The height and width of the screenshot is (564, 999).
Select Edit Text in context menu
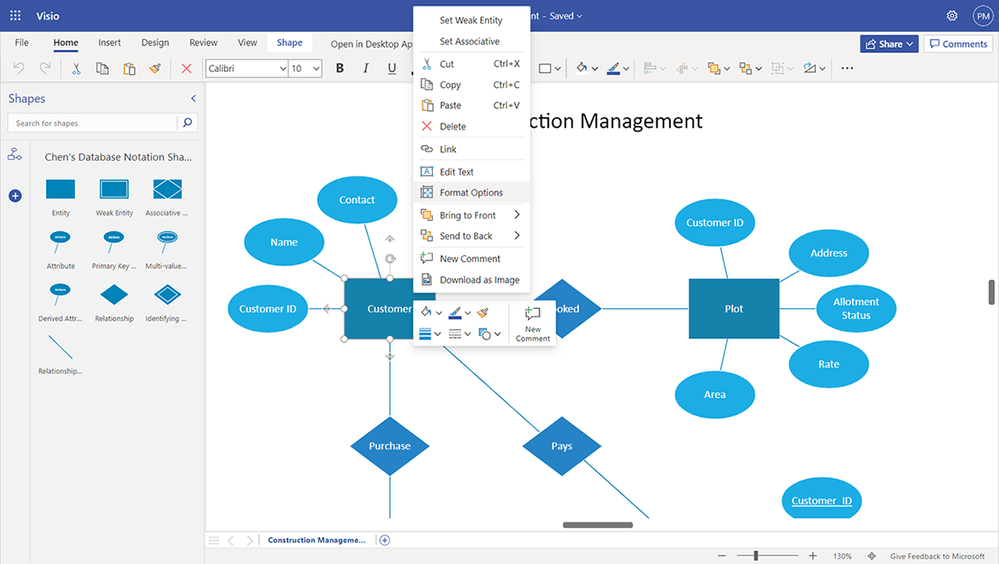coord(471,172)
